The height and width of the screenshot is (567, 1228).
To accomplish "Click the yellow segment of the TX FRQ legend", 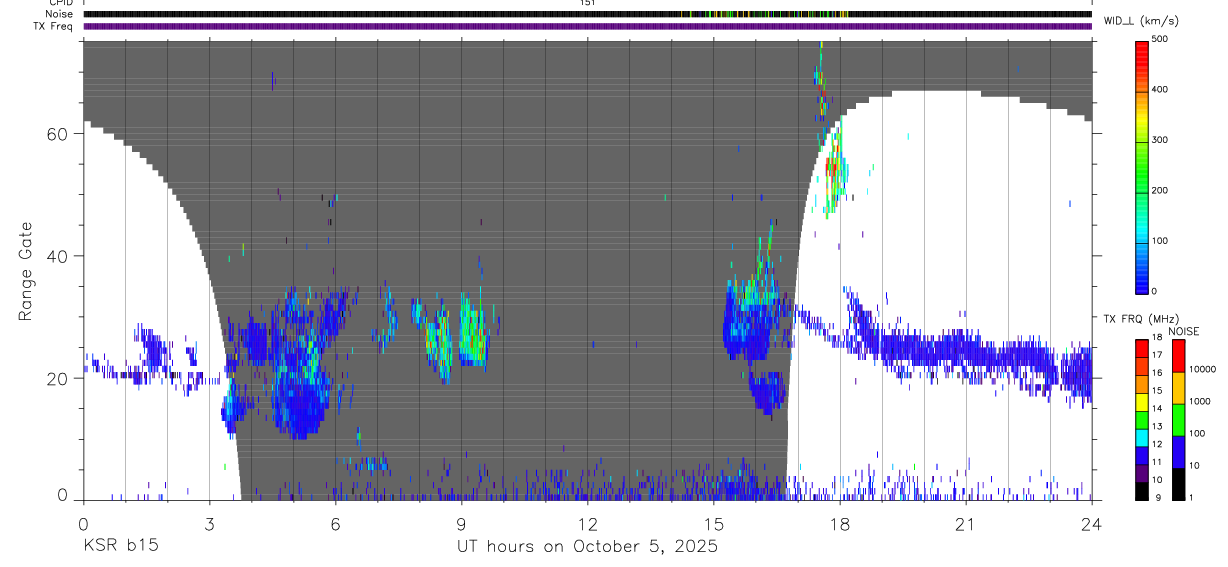I will click(1142, 403).
